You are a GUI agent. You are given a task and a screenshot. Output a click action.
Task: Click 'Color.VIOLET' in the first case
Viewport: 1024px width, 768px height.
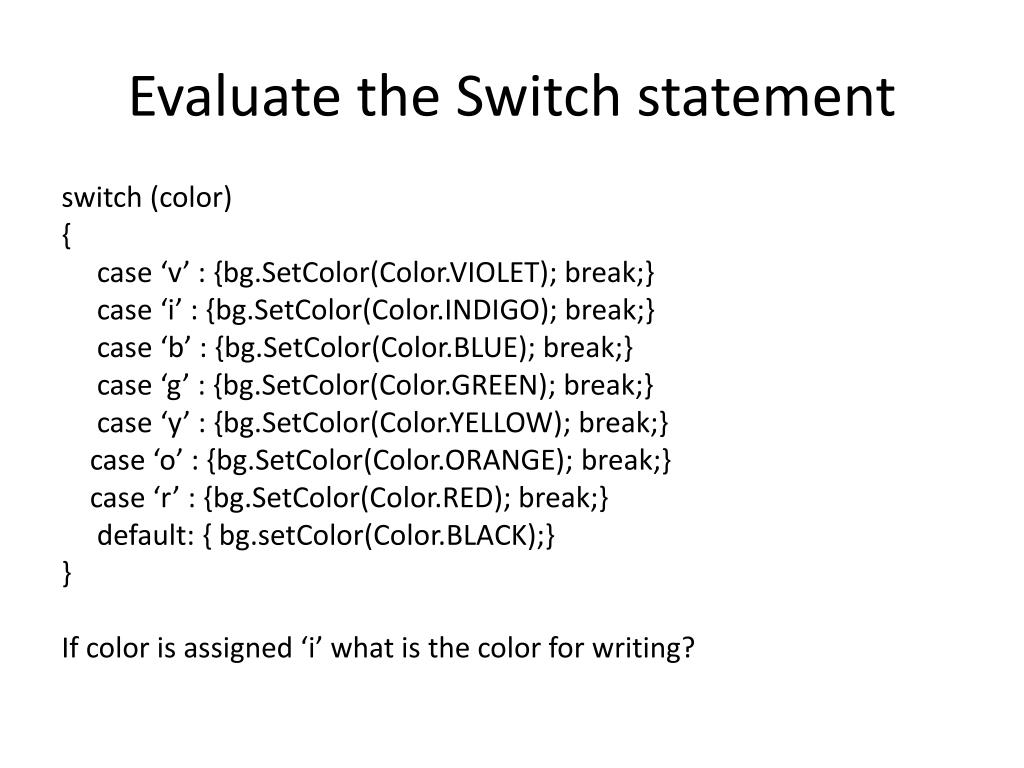pyautogui.click(x=460, y=273)
